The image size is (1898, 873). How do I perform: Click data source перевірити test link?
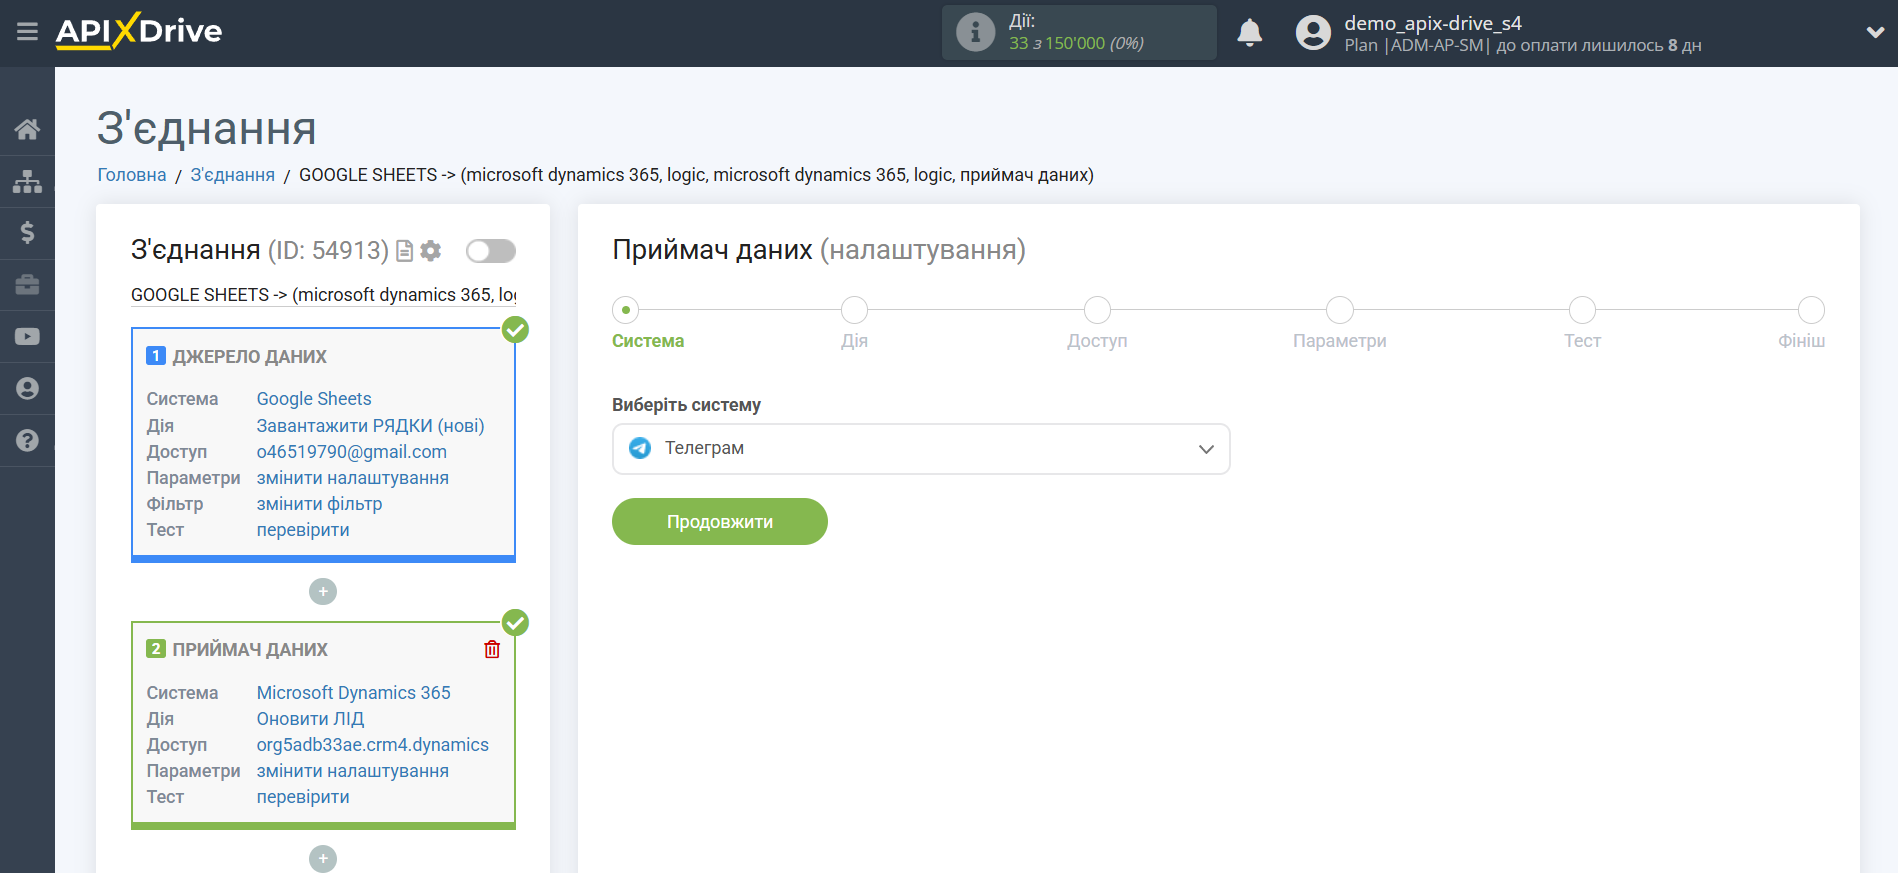(x=303, y=530)
